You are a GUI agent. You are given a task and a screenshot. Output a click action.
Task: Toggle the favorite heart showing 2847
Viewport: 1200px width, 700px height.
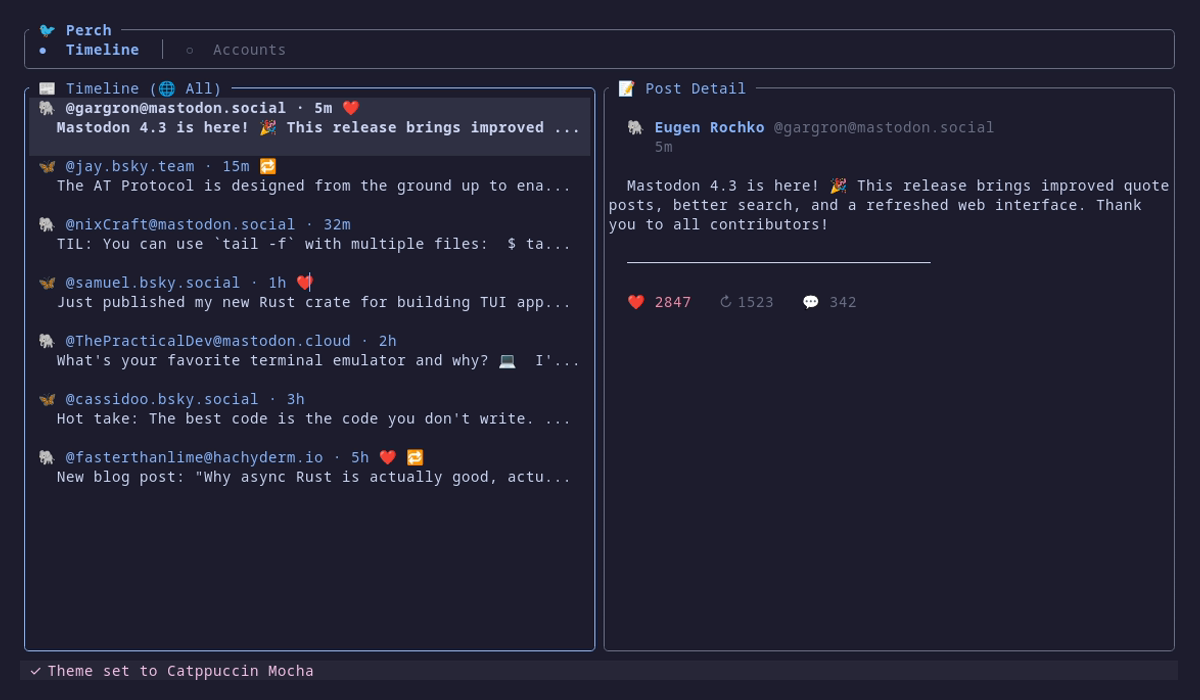[636, 302]
